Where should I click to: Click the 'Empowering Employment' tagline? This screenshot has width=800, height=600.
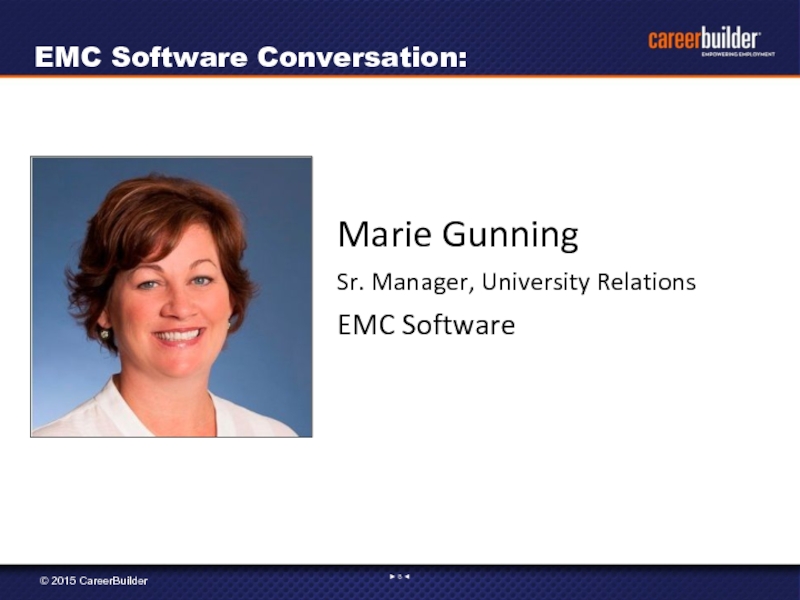click(738, 54)
